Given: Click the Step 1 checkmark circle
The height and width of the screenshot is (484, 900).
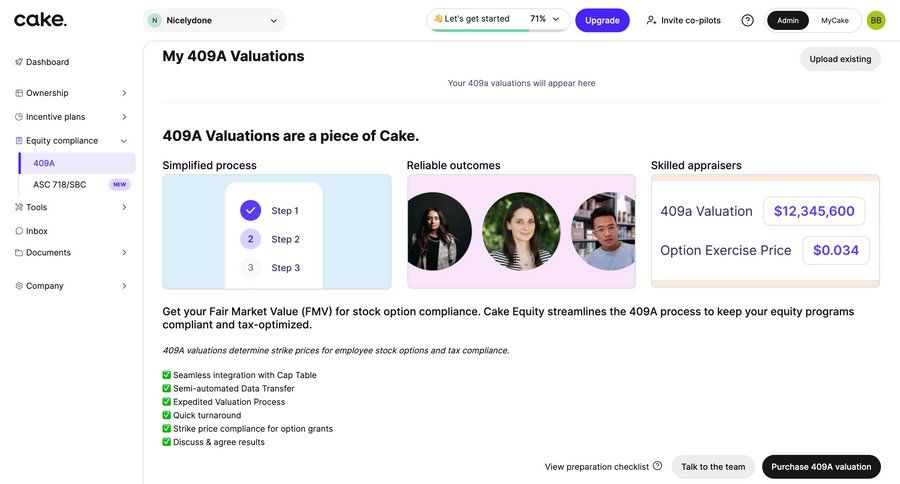Looking at the screenshot, I should pyautogui.click(x=250, y=211).
